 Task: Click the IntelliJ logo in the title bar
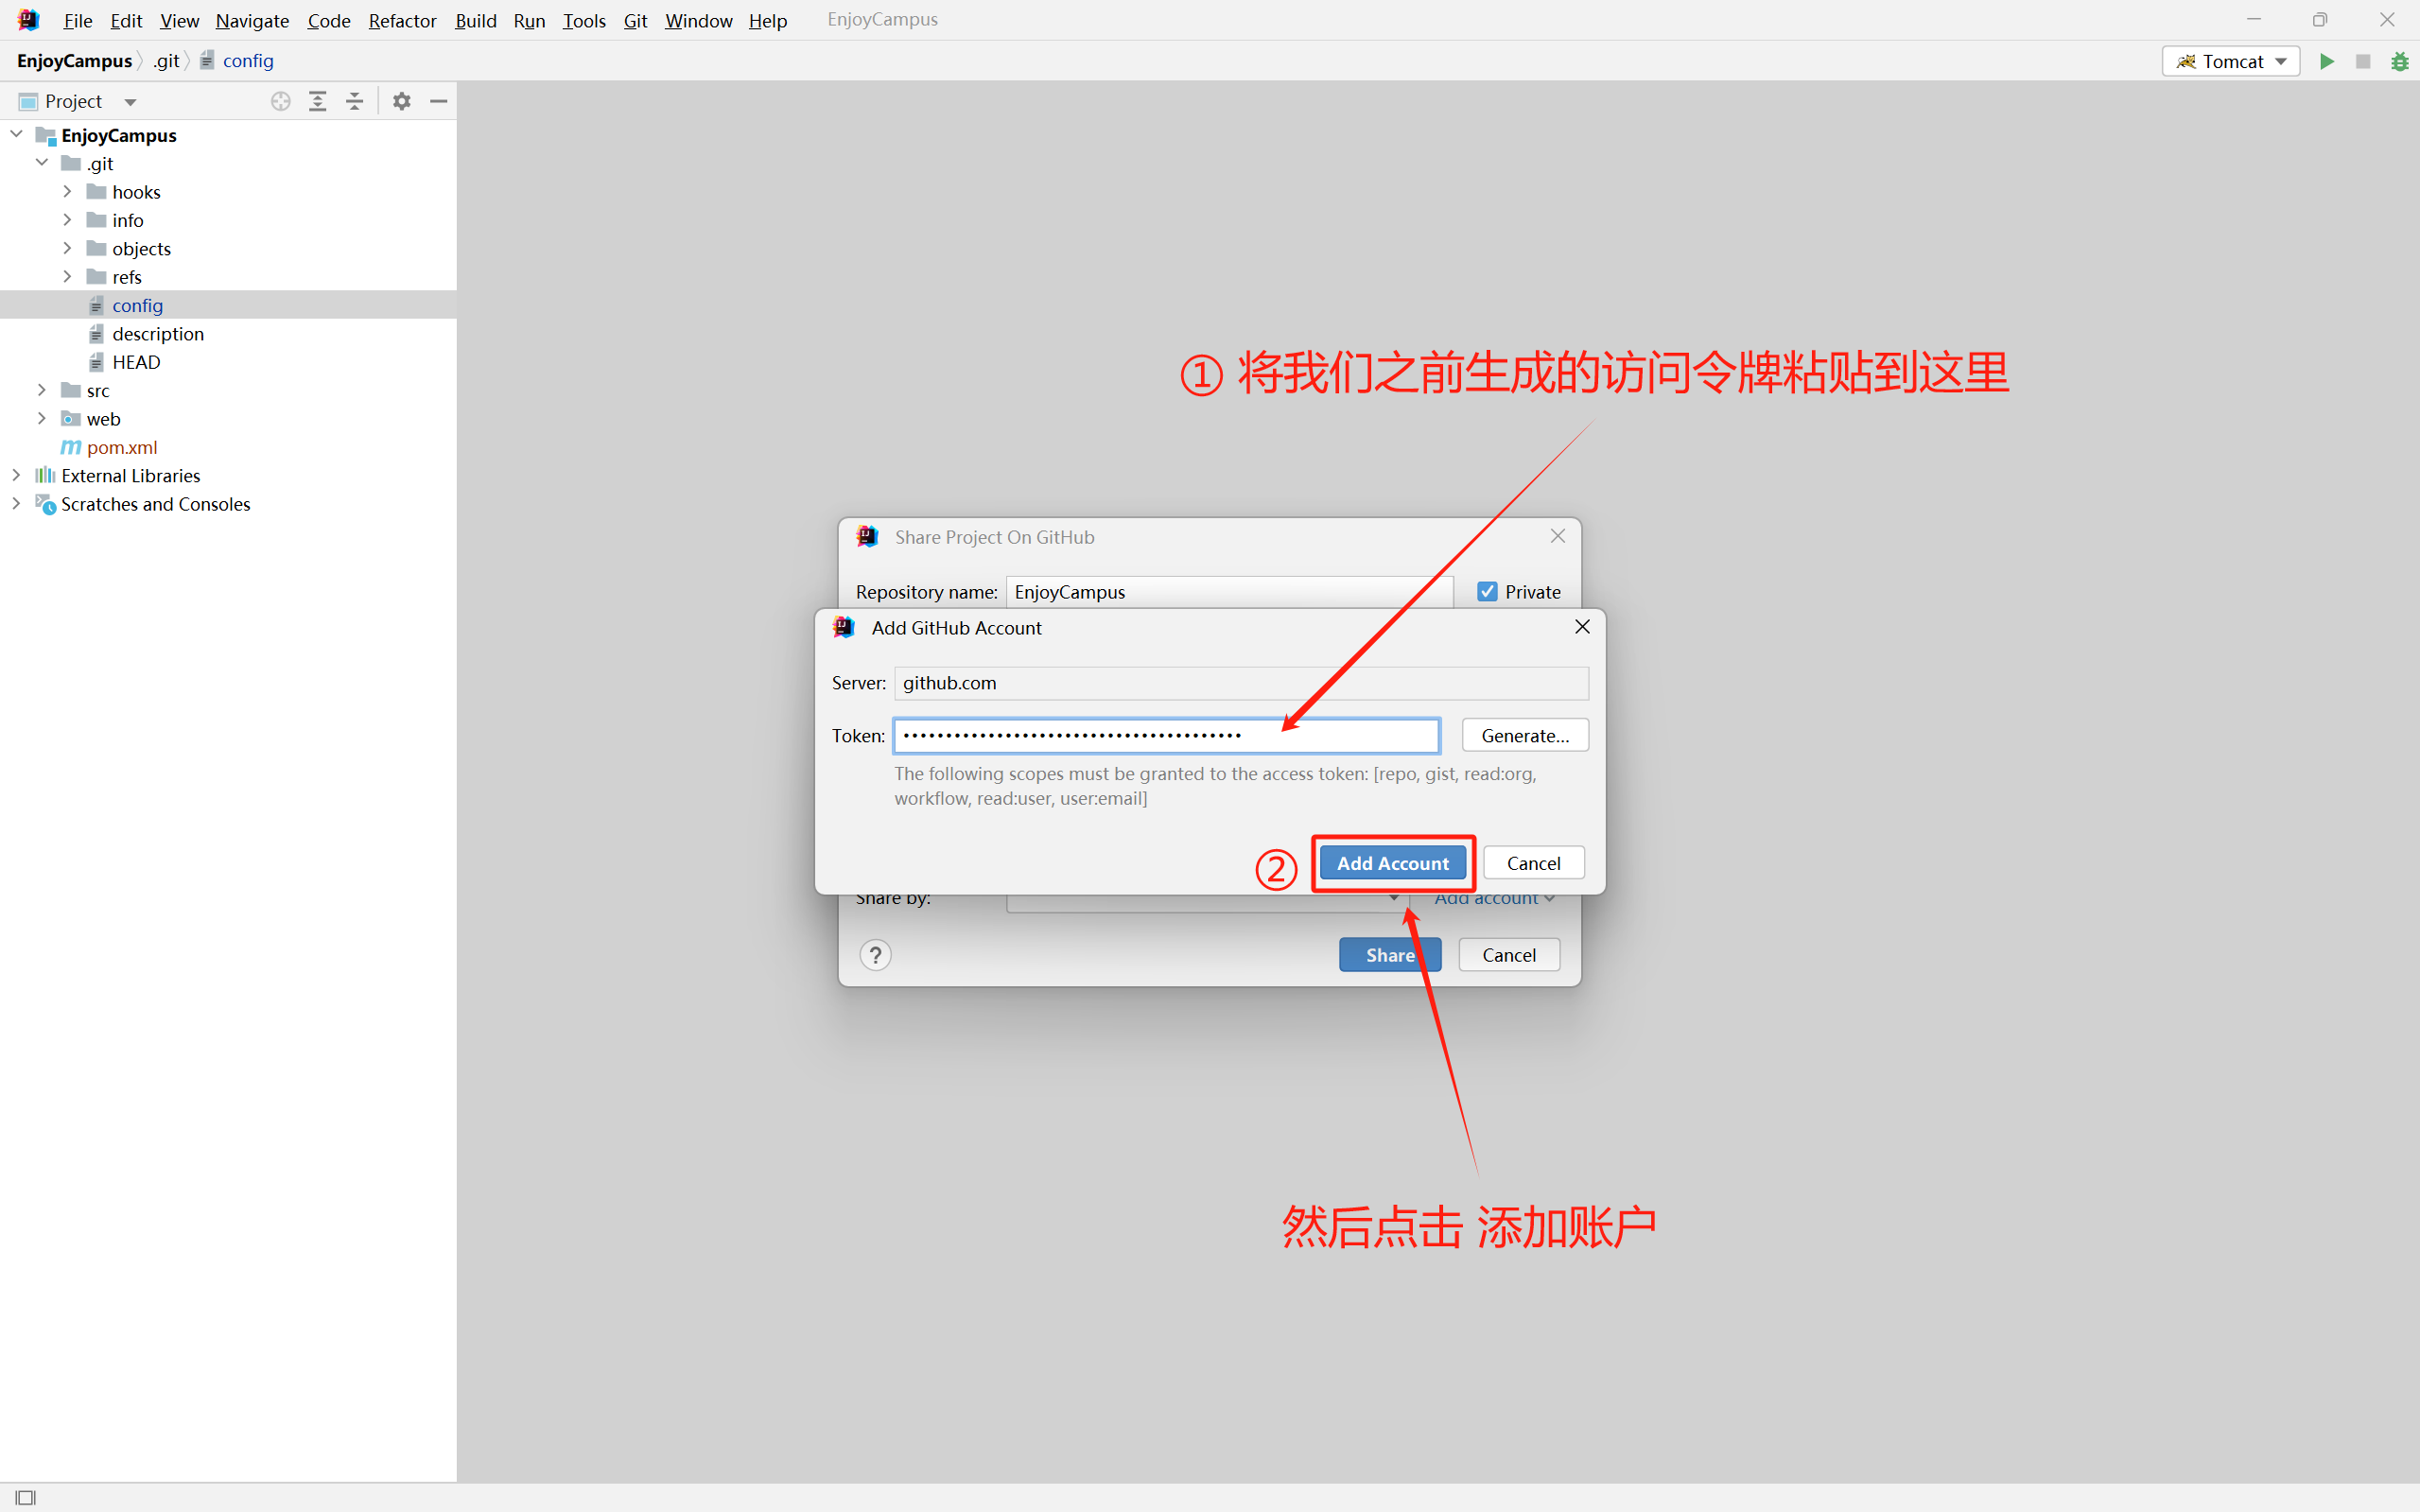[x=28, y=20]
